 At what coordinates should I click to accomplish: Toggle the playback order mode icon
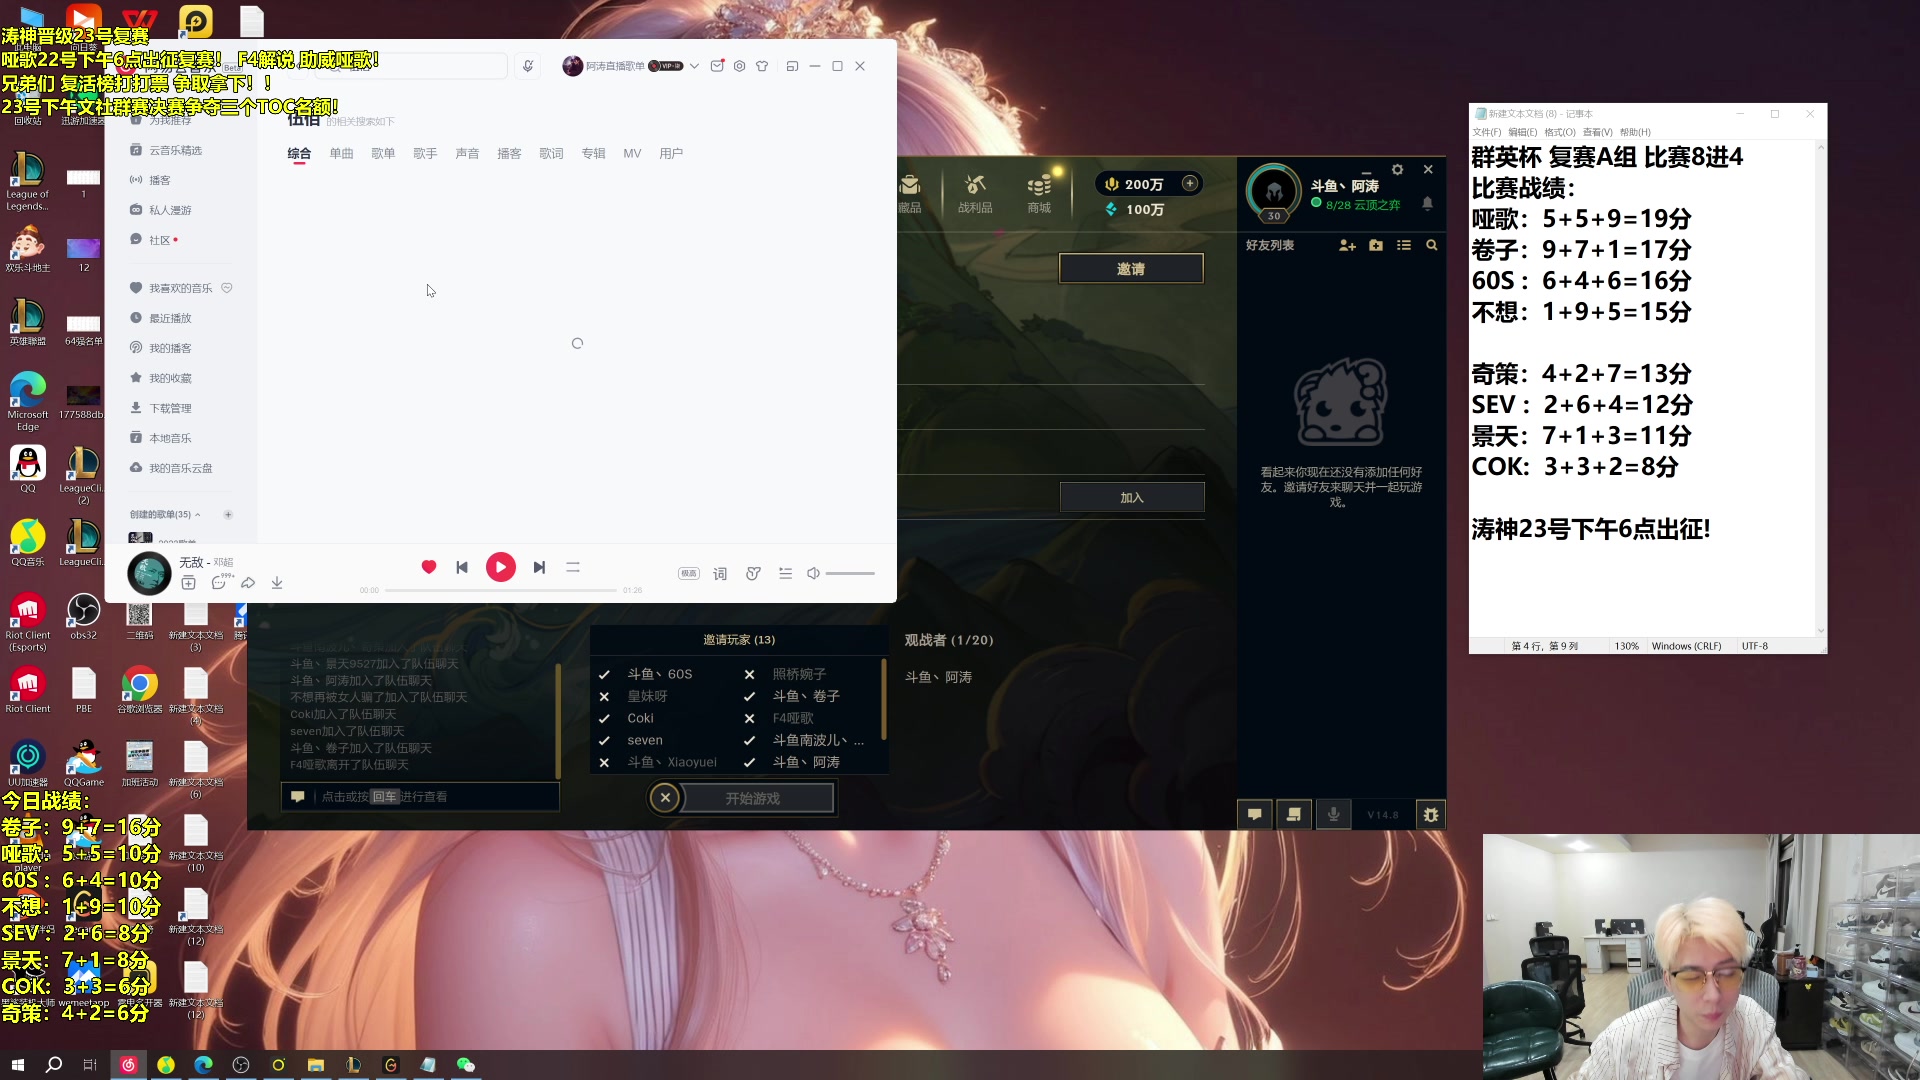(573, 567)
